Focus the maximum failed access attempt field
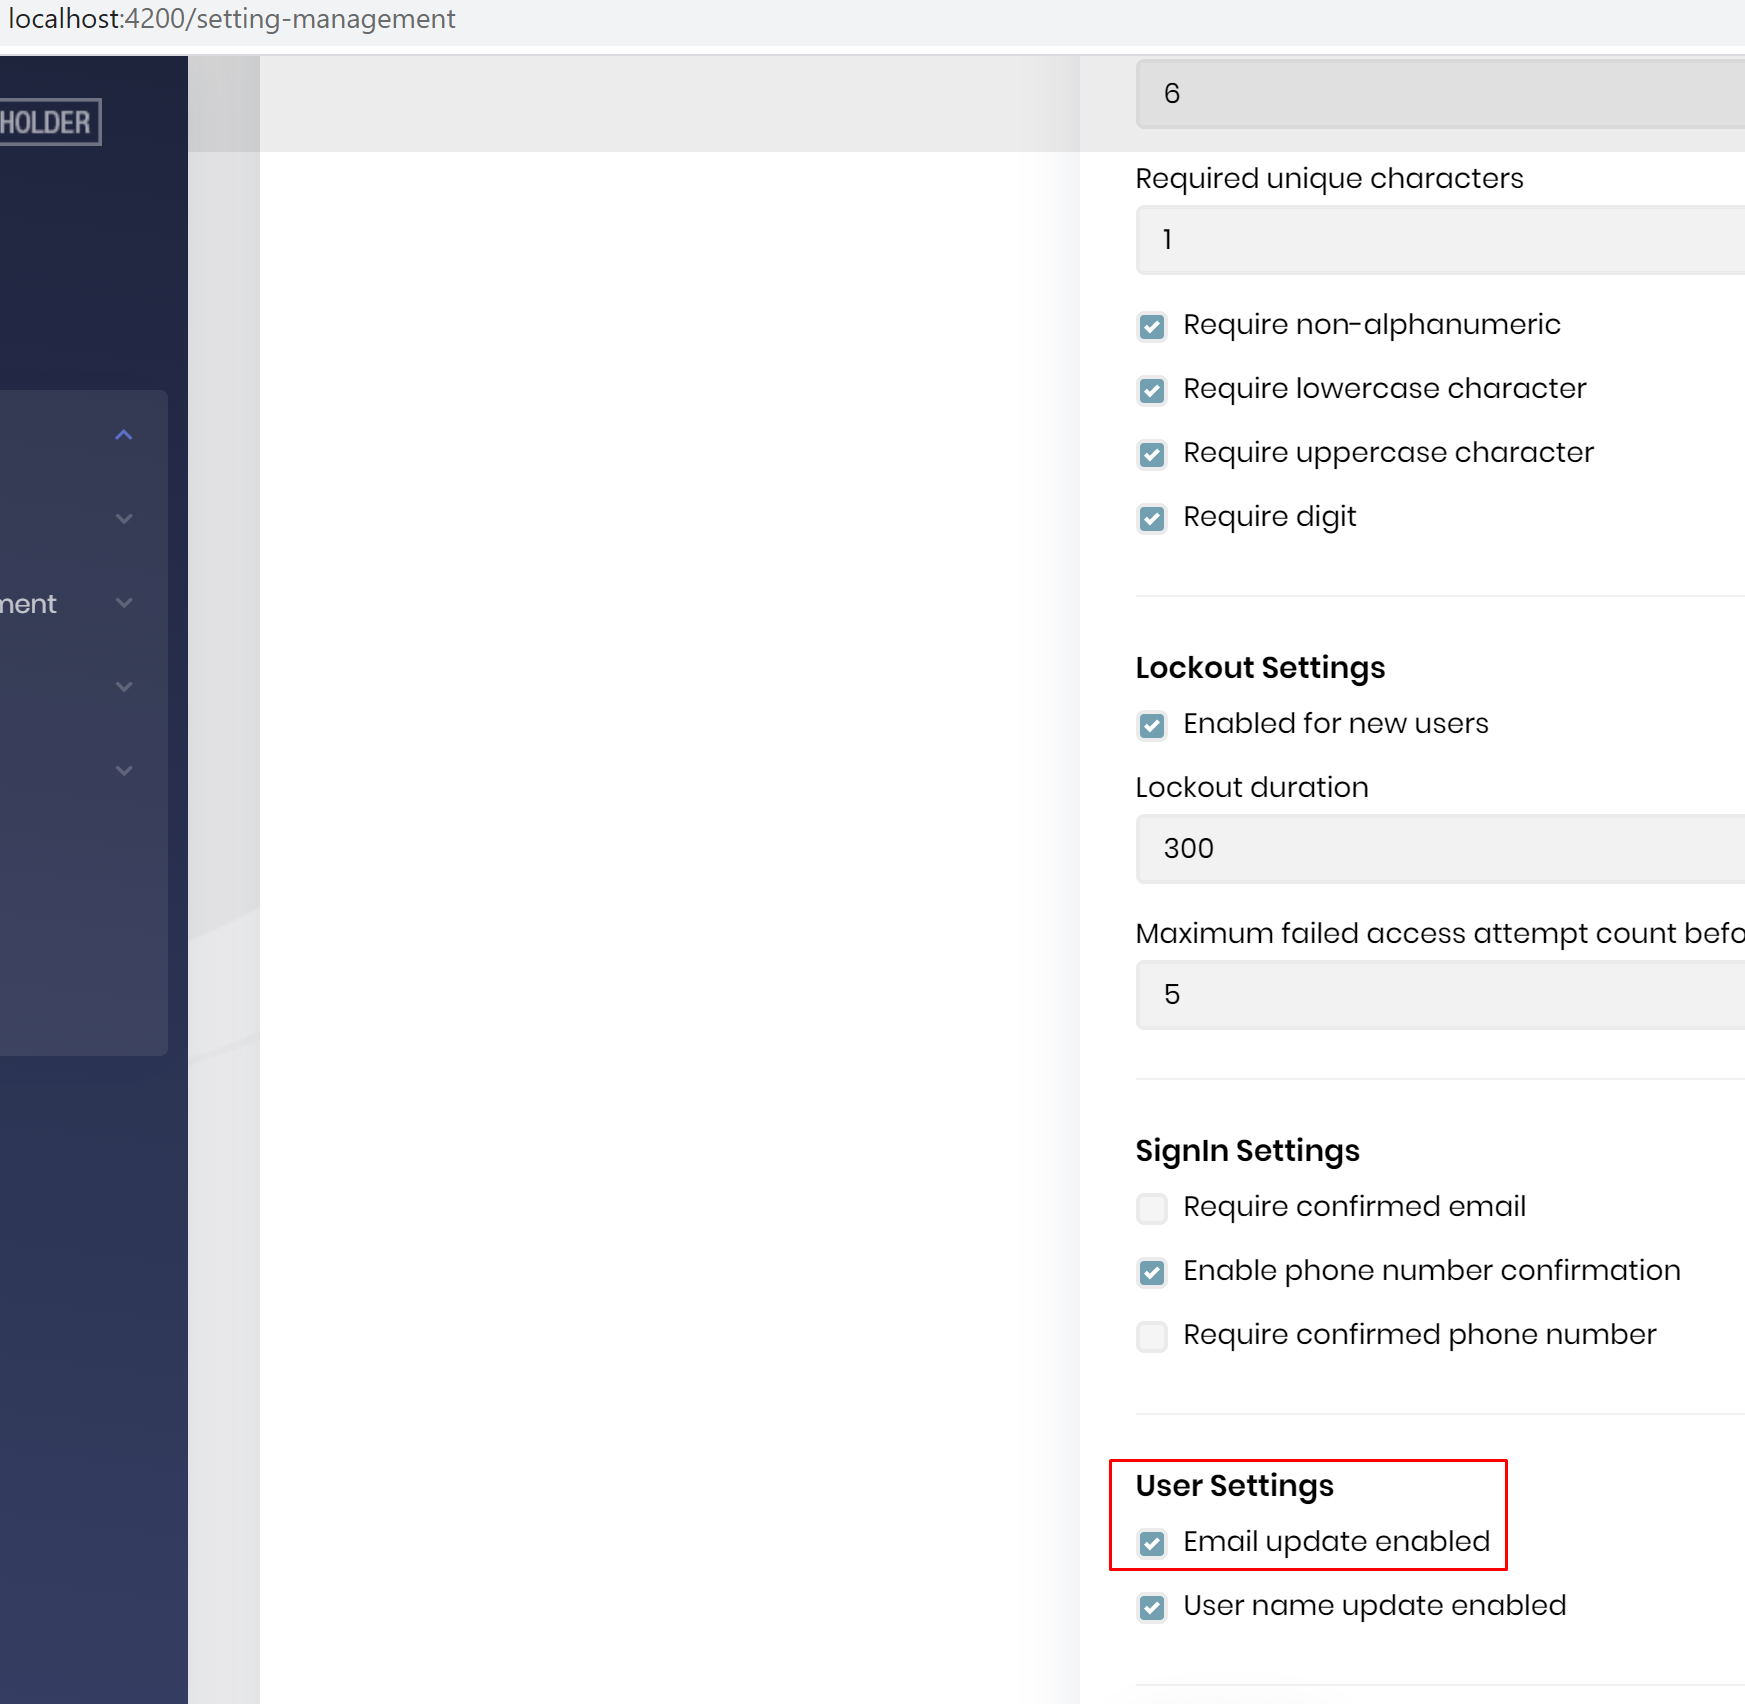The height and width of the screenshot is (1704, 1745). coord(1440,995)
